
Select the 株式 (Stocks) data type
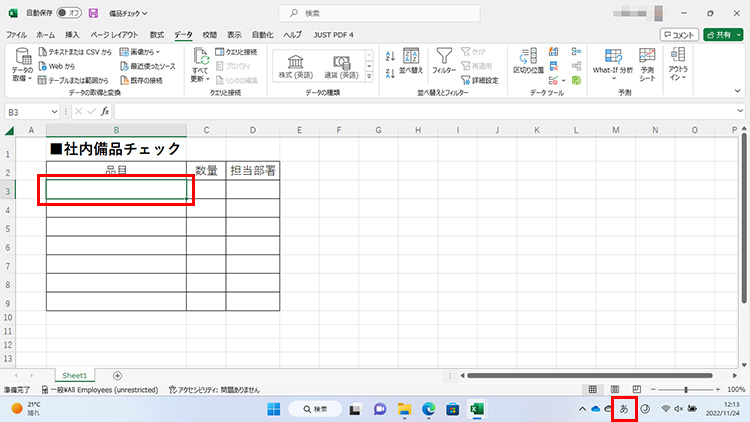[x=296, y=66]
